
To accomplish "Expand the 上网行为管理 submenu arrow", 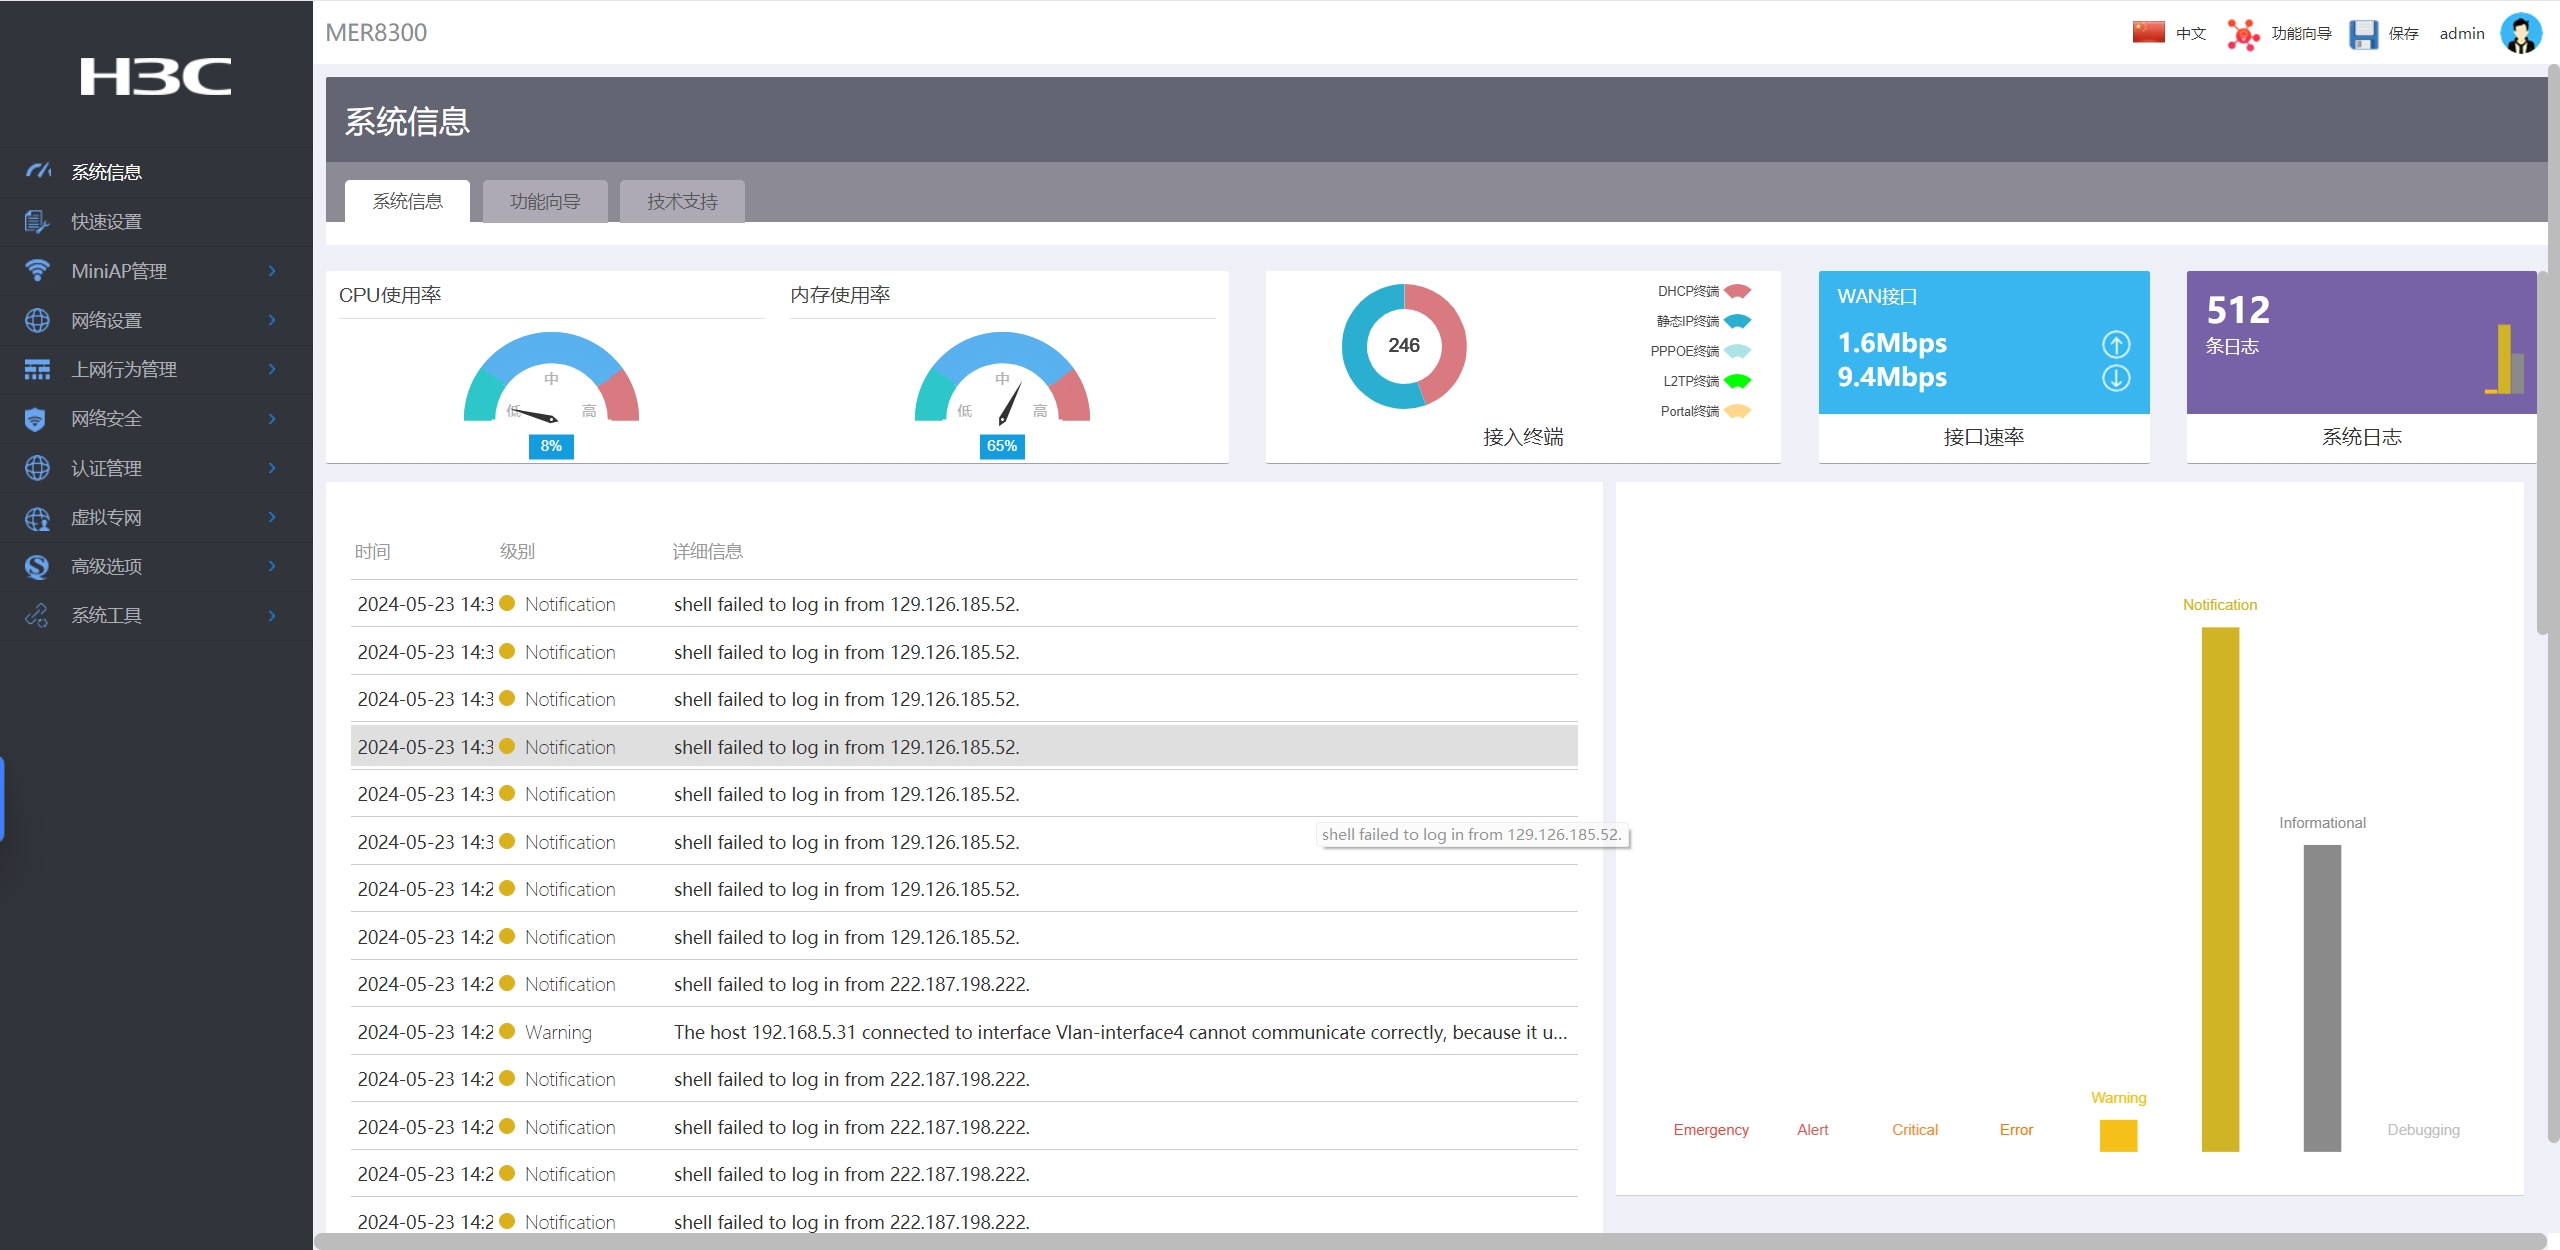I will point(272,369).
